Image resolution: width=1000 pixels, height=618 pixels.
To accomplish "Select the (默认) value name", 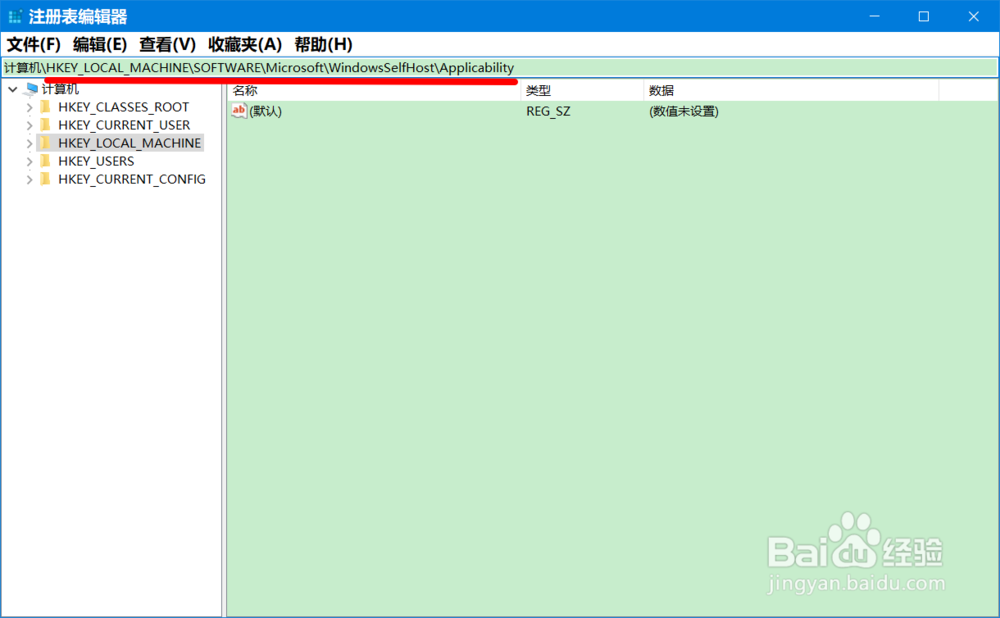I will click(265, 112).
